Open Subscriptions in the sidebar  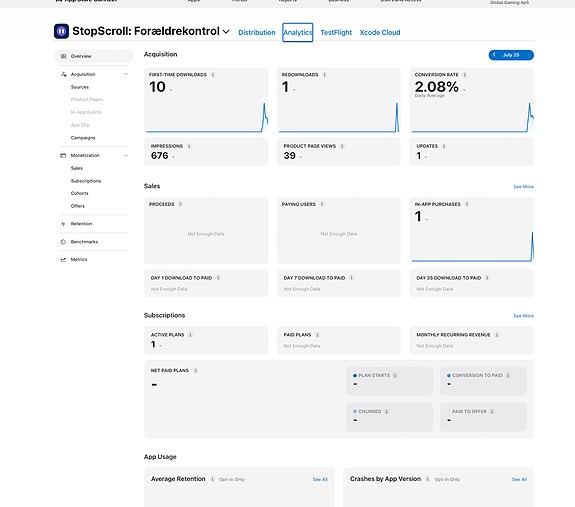click(x=86, y=181)
